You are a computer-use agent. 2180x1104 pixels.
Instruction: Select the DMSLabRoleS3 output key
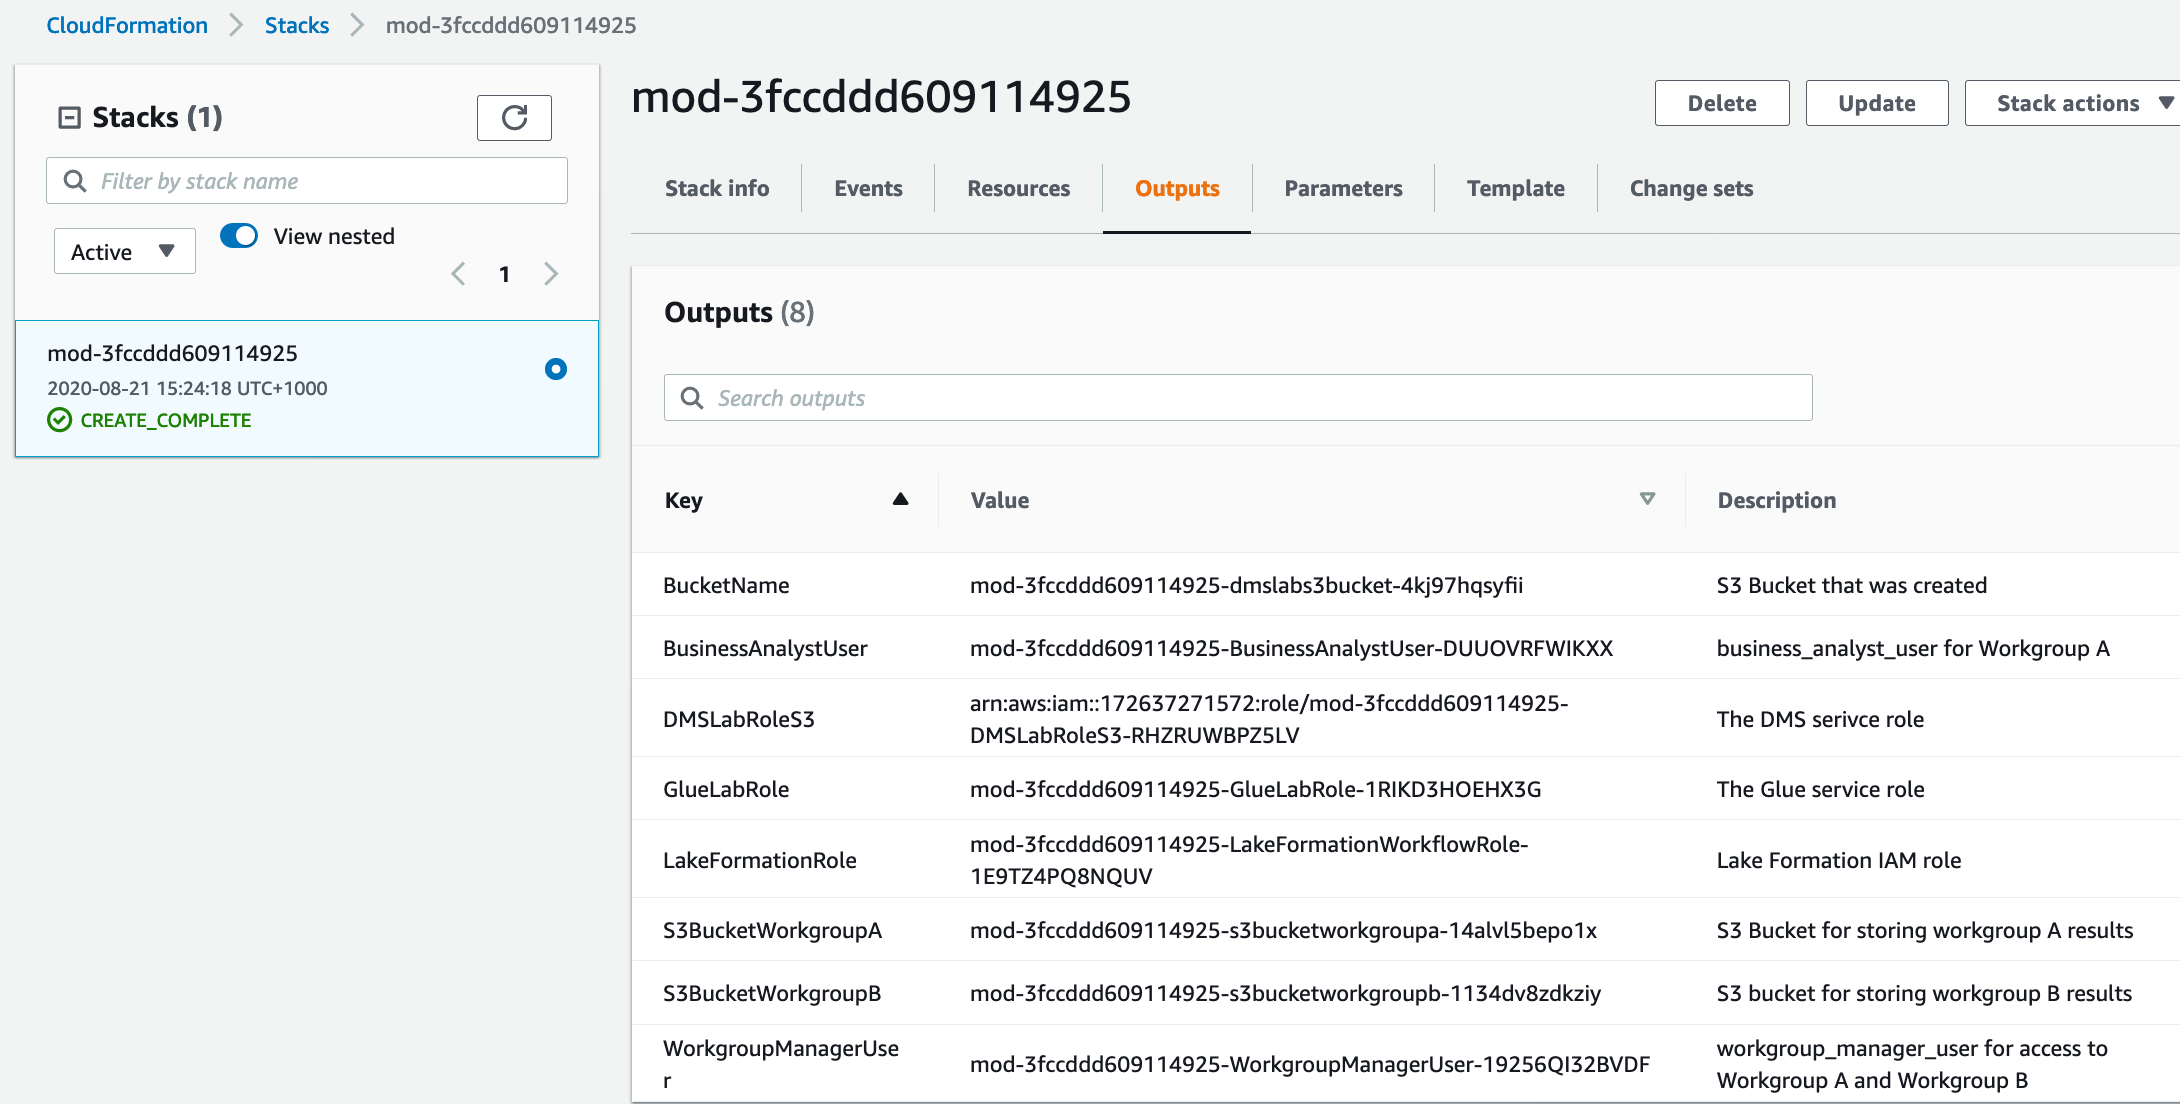coord(739,719)
